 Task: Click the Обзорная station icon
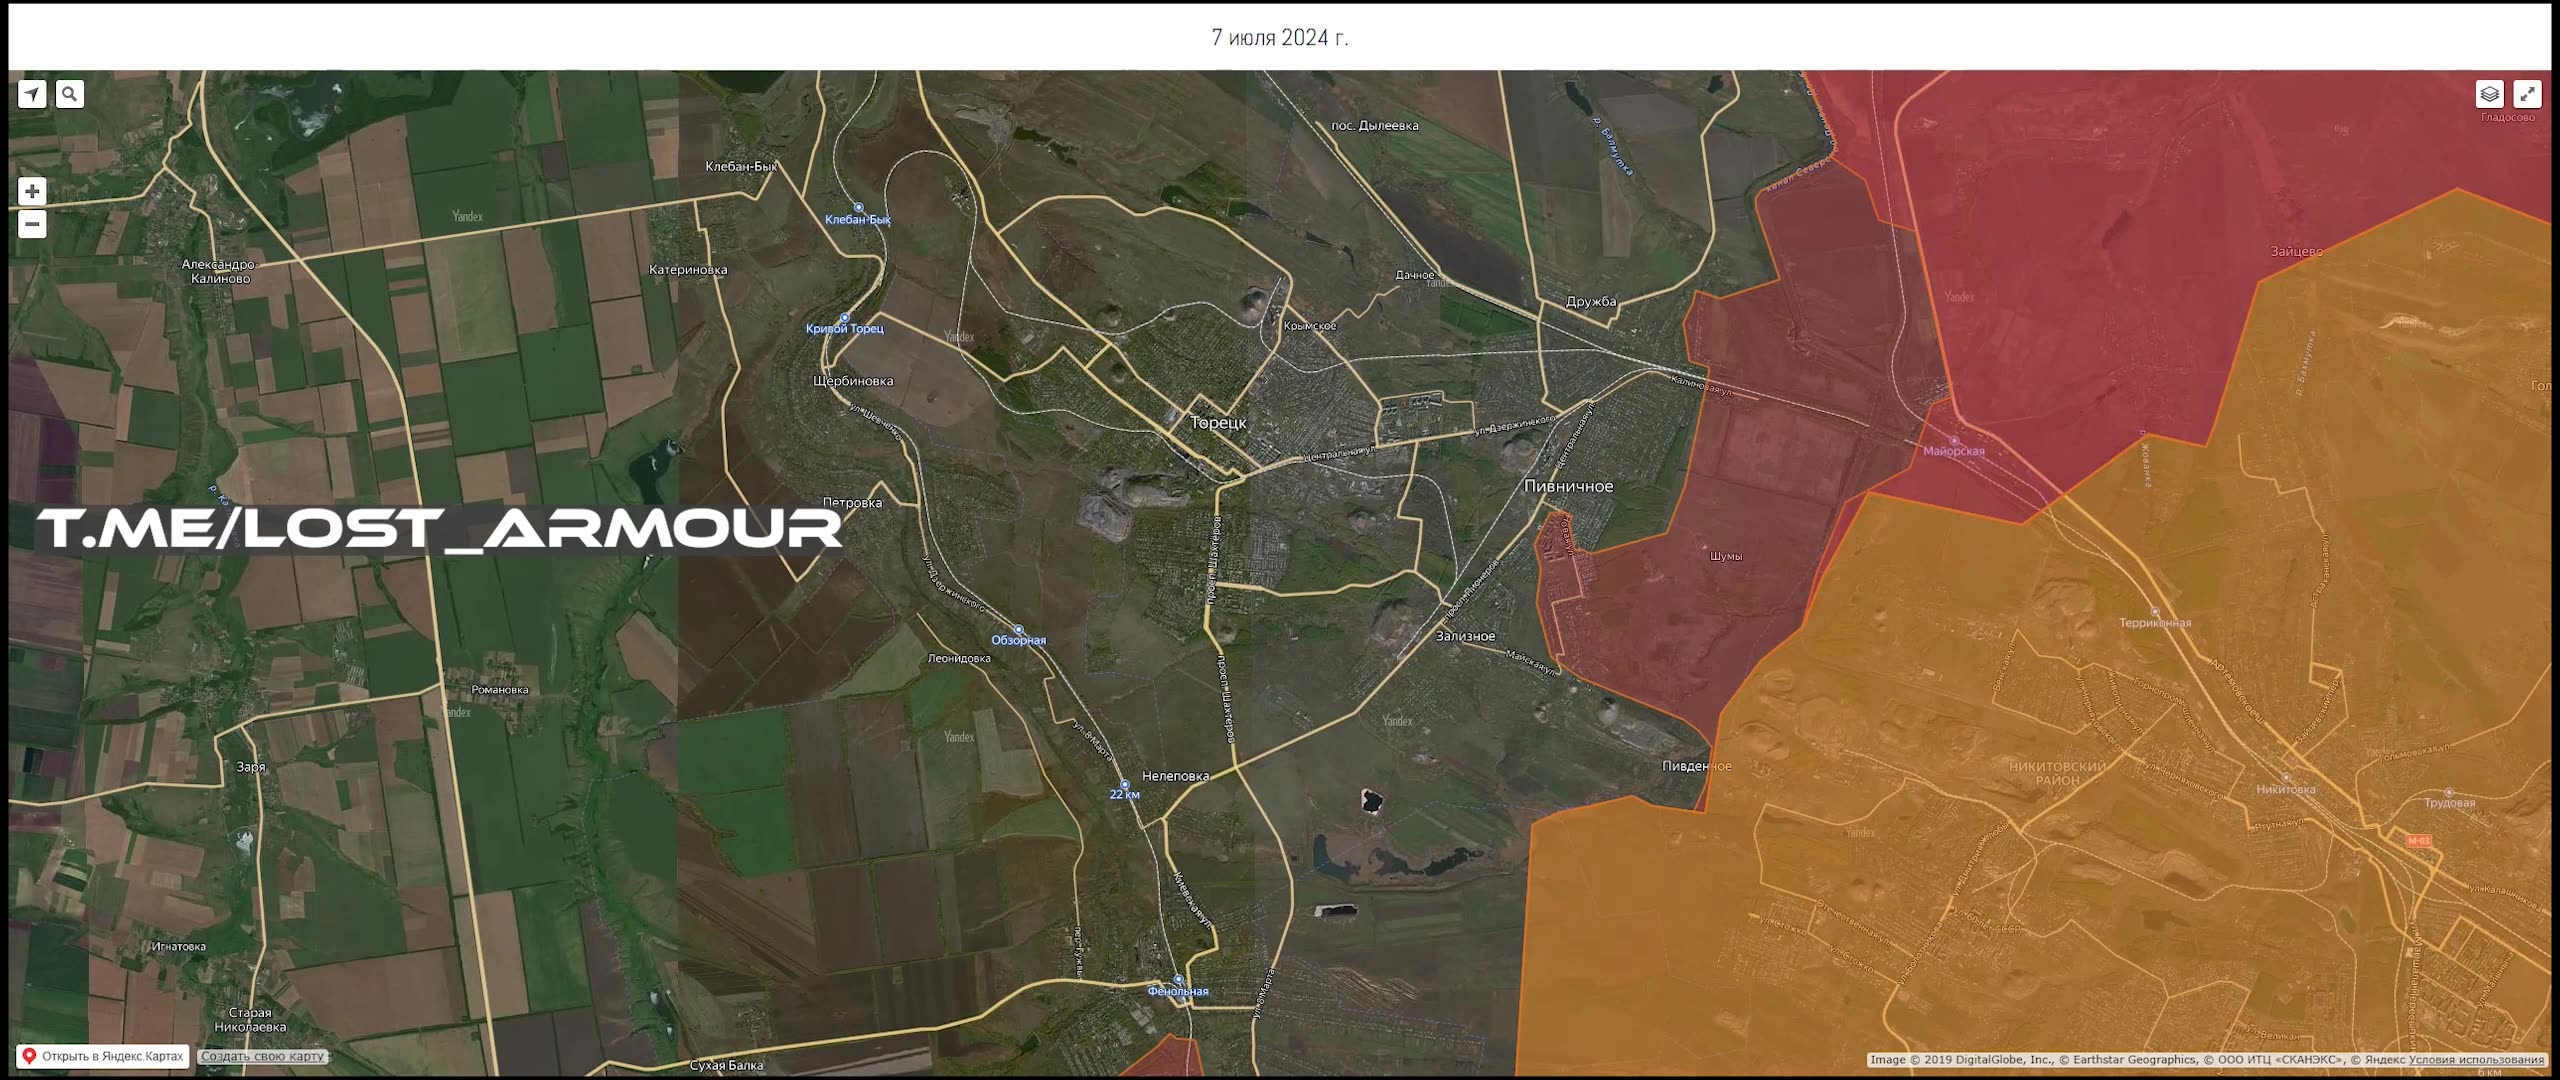coord(1019,629)
